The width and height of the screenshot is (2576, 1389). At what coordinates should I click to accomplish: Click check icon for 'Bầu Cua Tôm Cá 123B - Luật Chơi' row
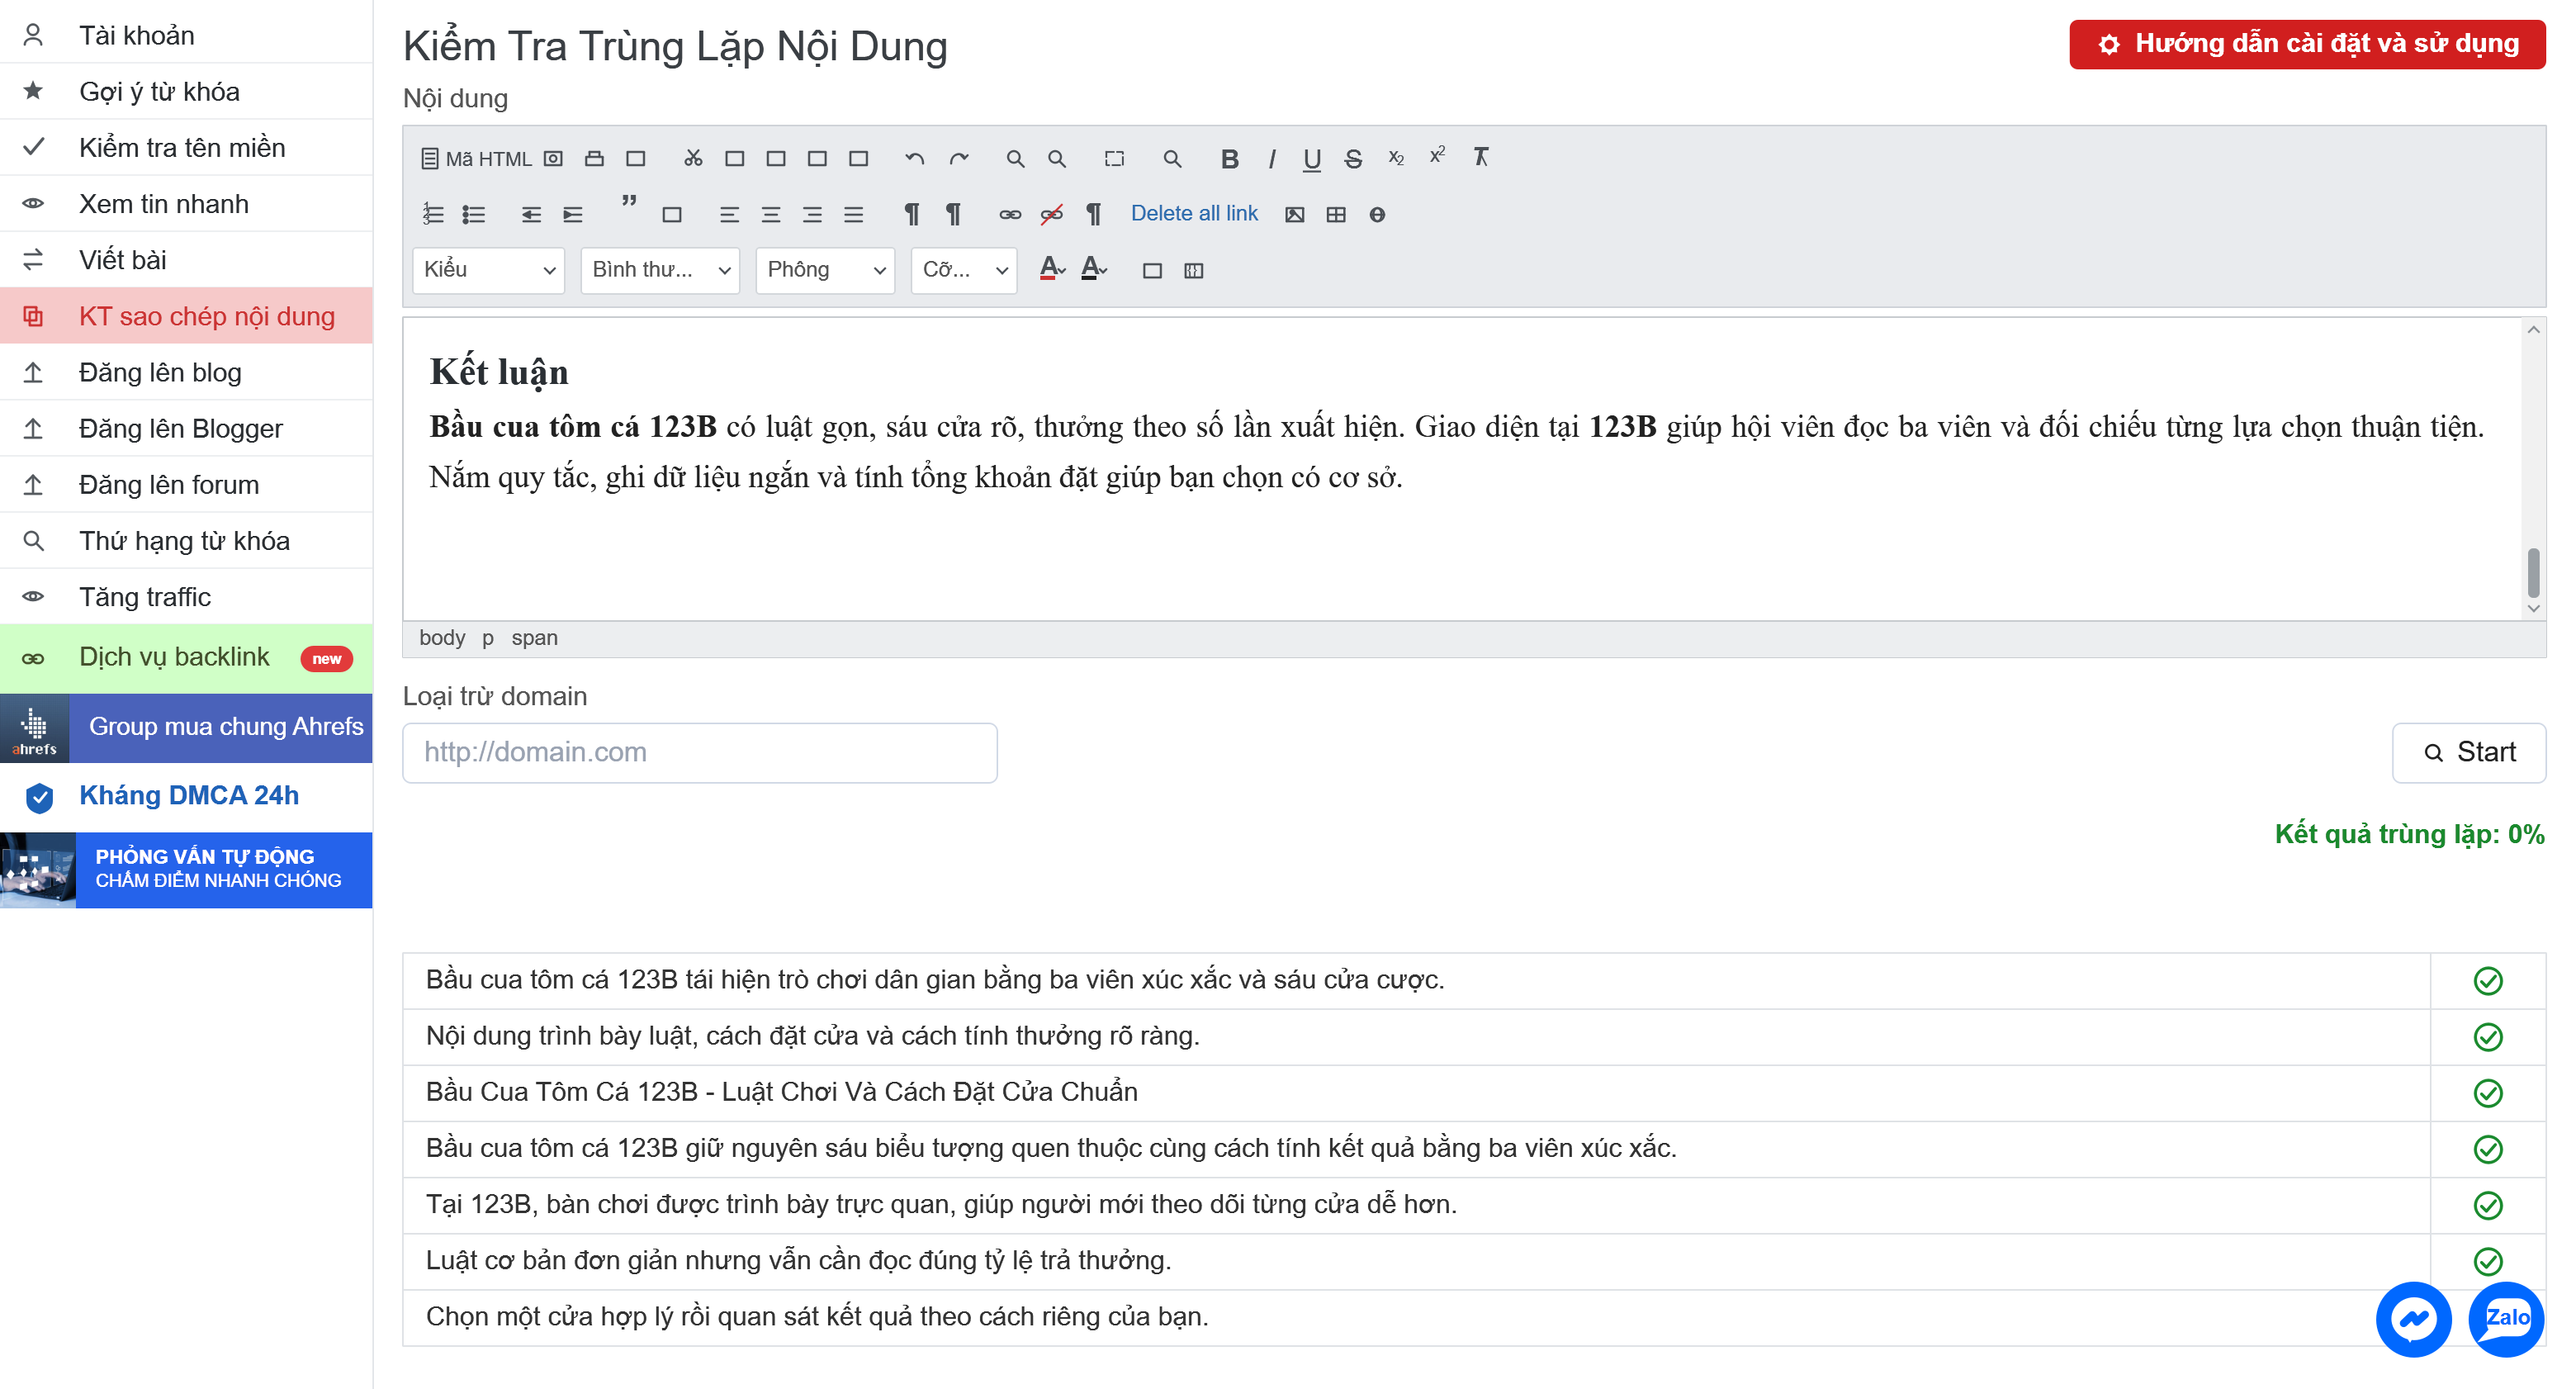pos(2488,1093)
